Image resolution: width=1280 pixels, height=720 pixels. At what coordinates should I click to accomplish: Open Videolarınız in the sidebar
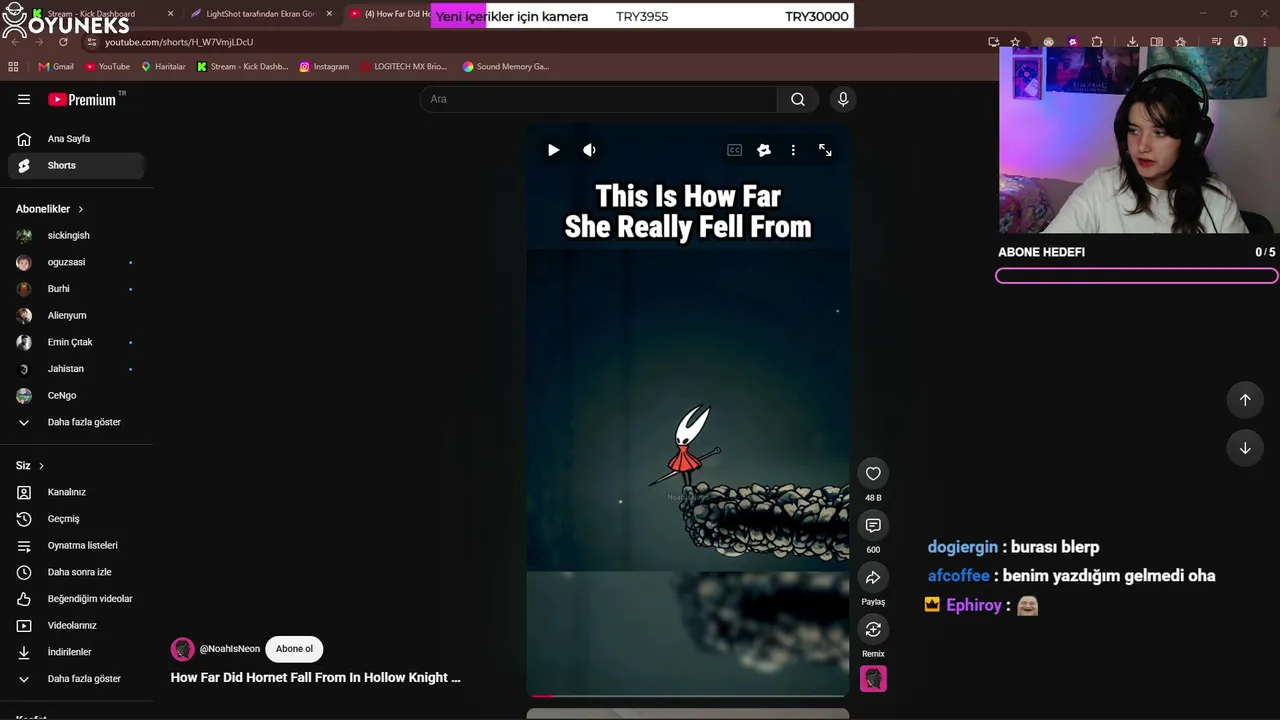76,625
